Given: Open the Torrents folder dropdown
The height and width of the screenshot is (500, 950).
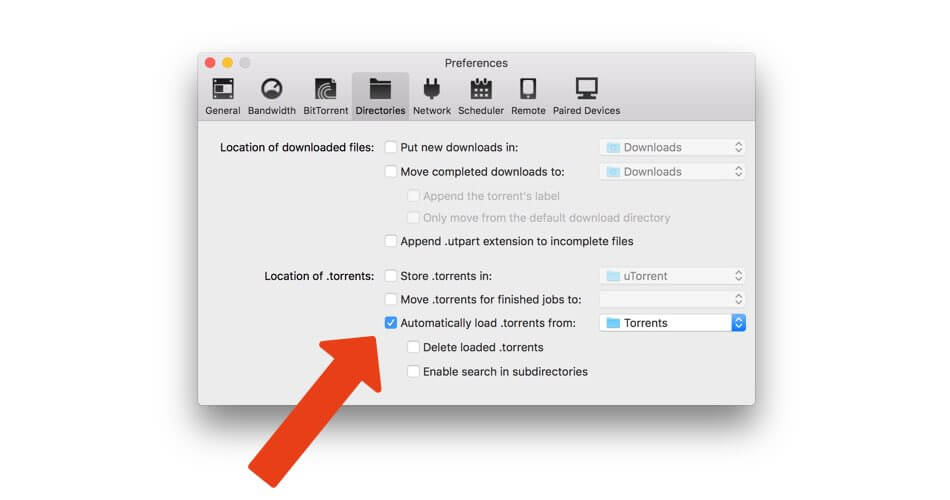Looking at the screenshot, I should click(x=672, y=323).
